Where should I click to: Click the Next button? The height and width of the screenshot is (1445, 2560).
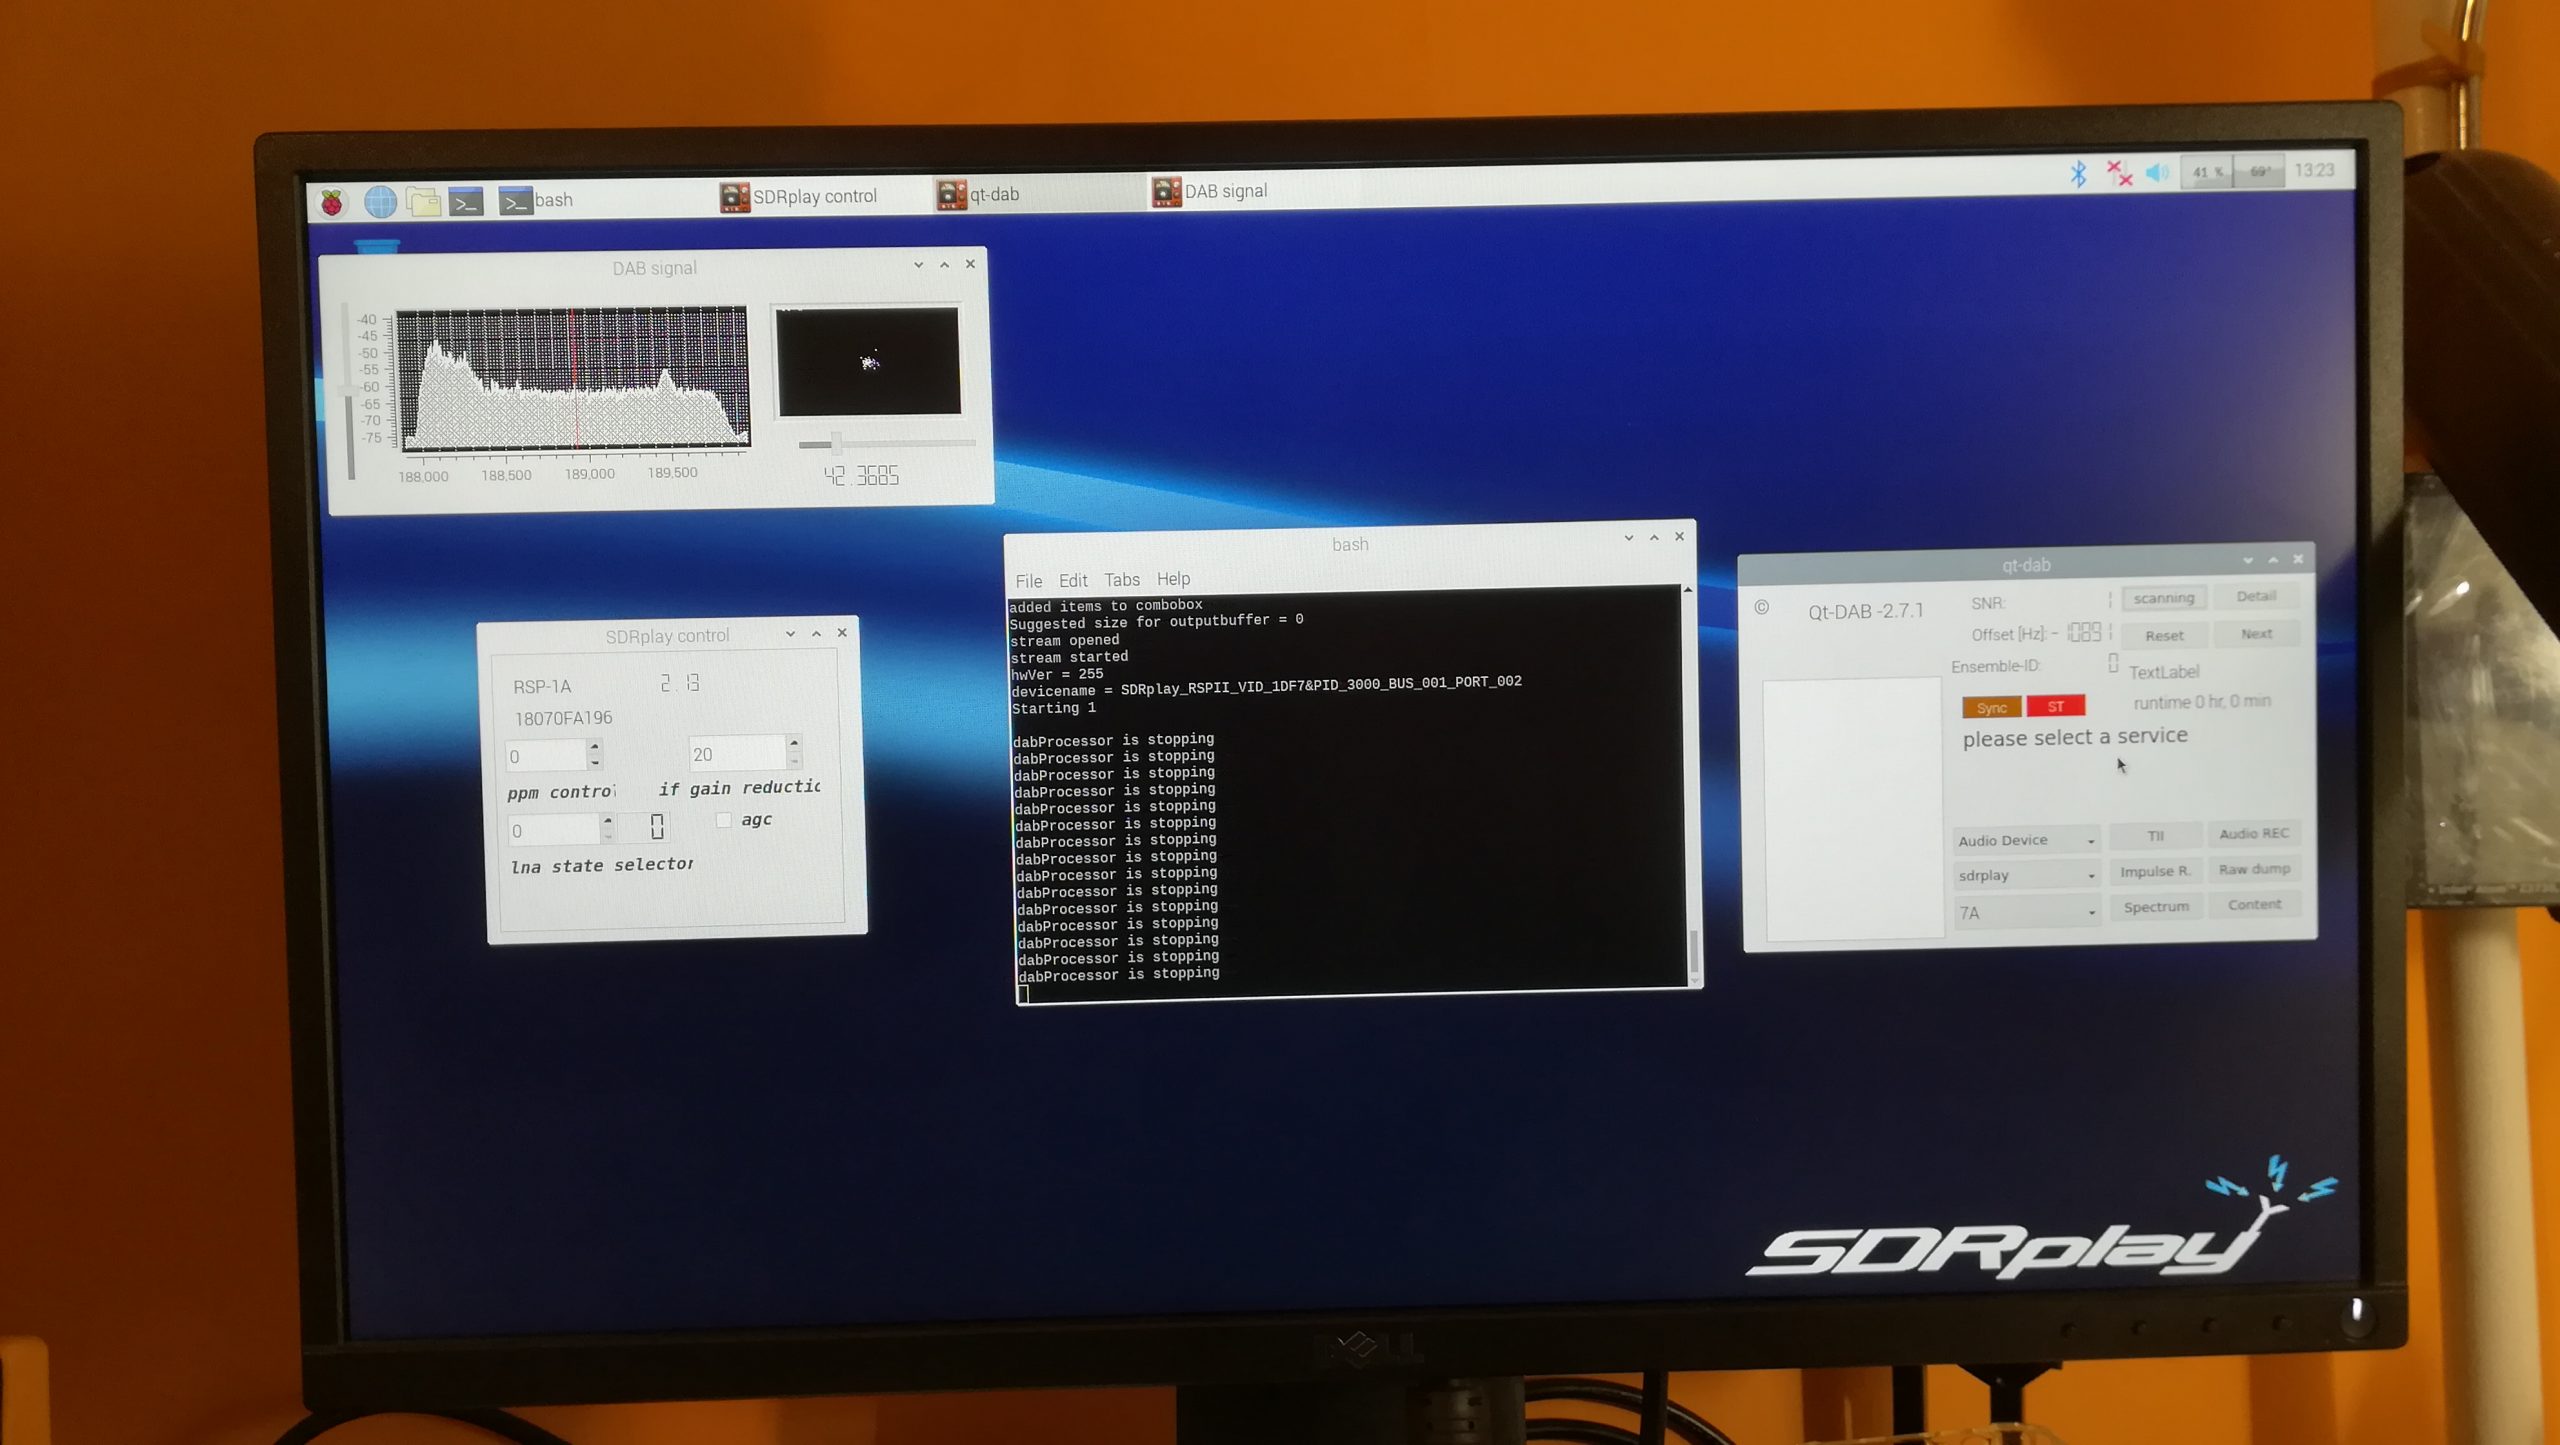point(2257,634)
